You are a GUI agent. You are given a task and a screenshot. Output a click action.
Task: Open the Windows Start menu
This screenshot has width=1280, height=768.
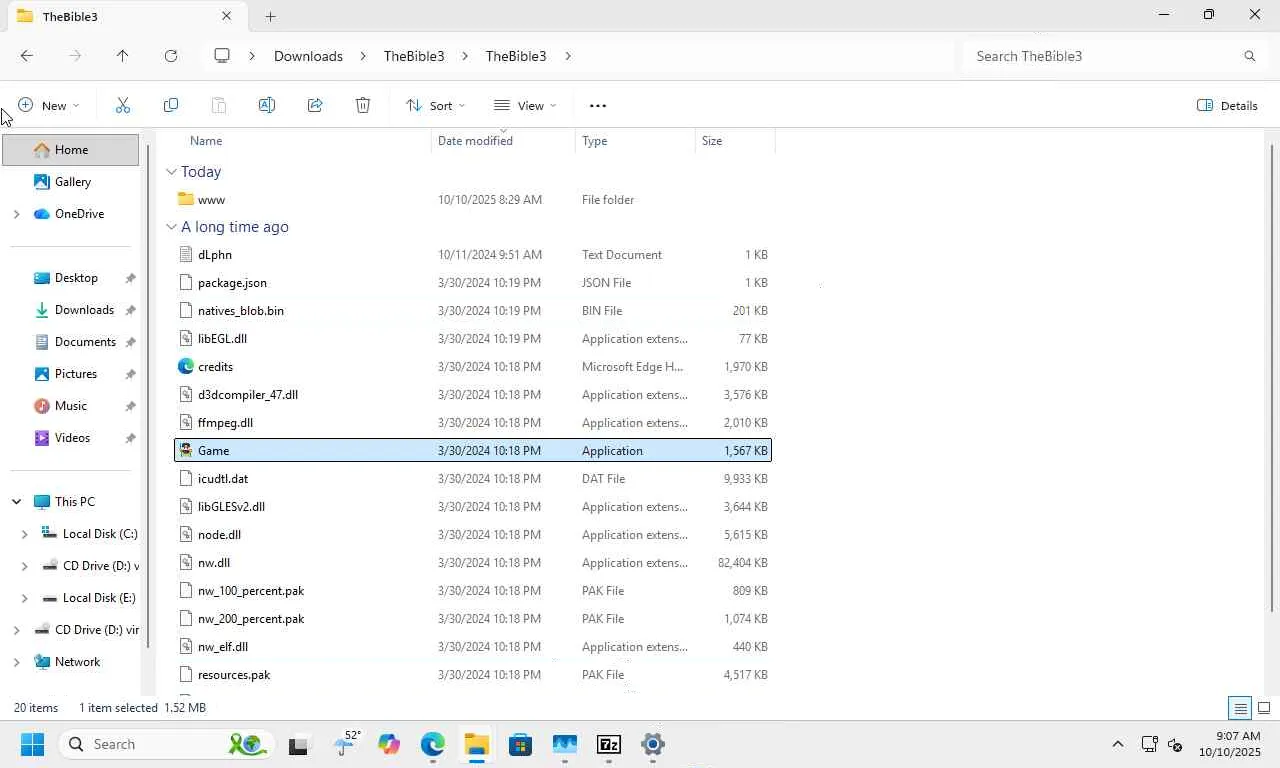point(32,744)
